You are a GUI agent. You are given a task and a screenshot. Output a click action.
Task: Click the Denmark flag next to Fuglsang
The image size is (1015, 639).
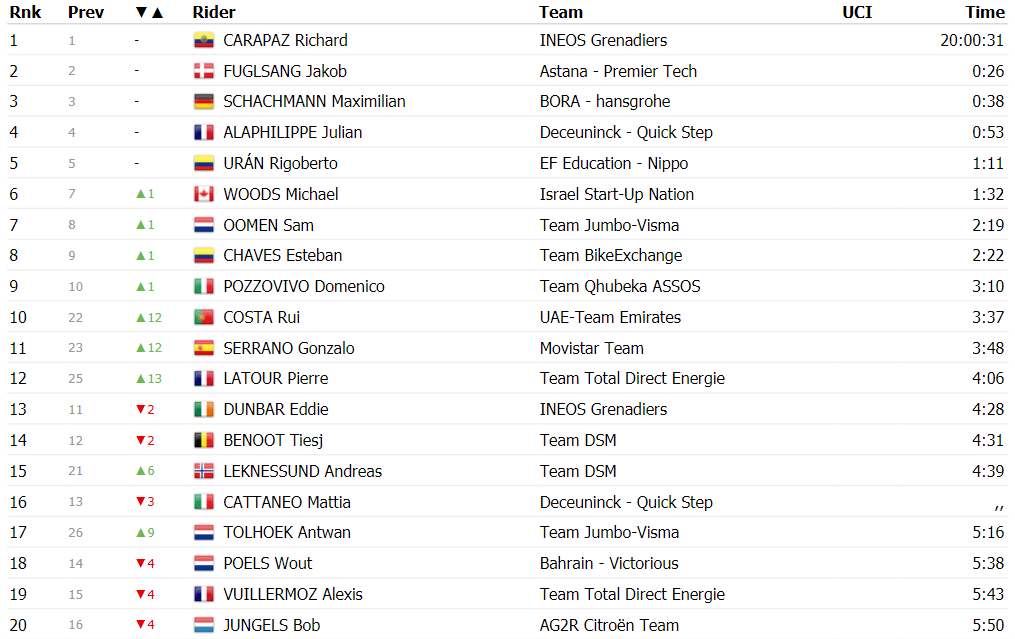point(204,71)
